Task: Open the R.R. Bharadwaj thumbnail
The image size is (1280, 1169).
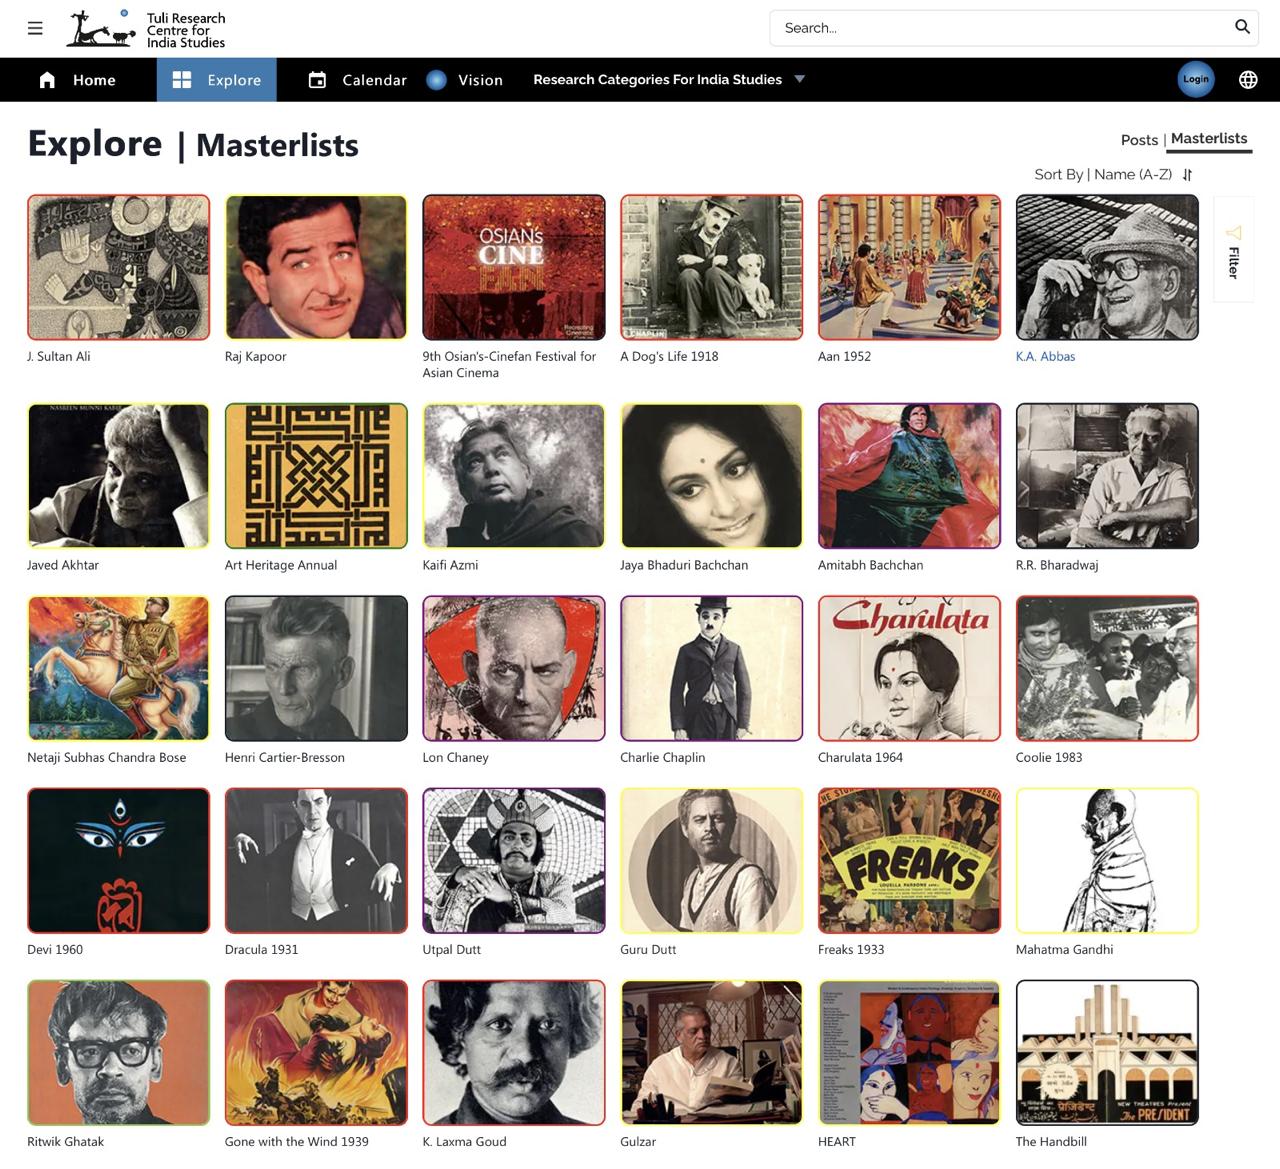Action: pyautogui.click(x=1107, y=476)
